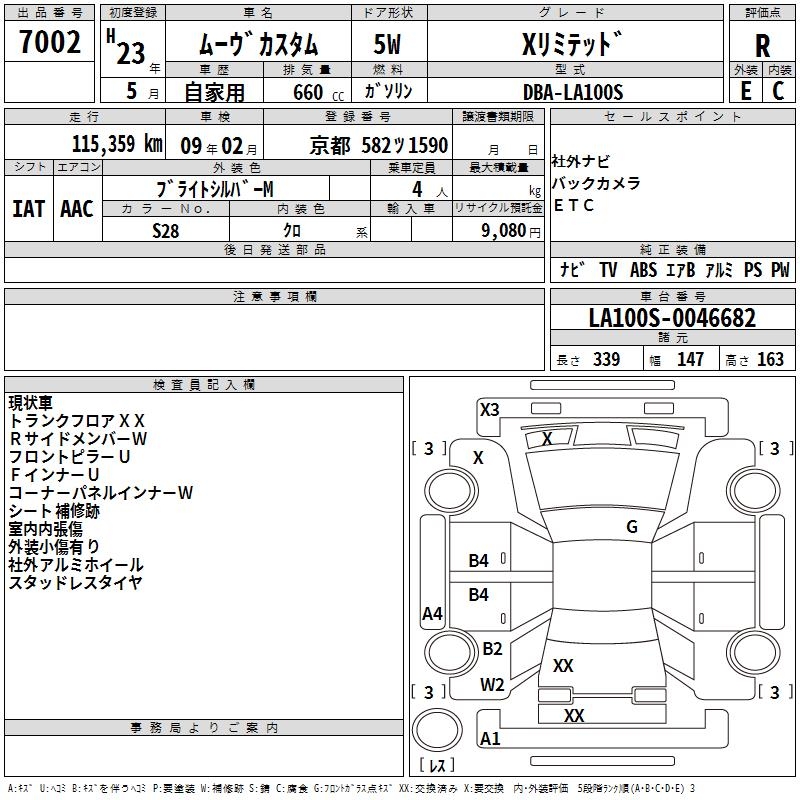The image size is (800, 800).
Task: Click the genuine equipment アルミ
Action: pos(719,269)
